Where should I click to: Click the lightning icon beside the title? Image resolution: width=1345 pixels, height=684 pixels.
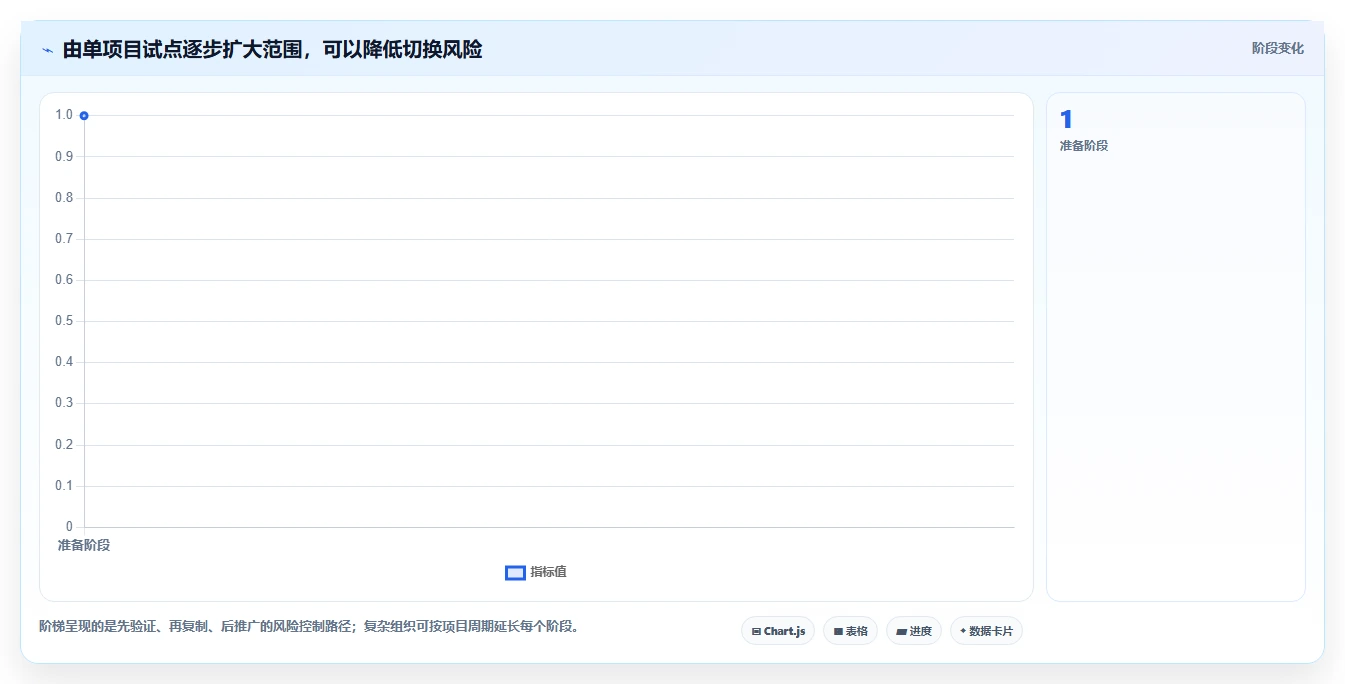(47, 50)
